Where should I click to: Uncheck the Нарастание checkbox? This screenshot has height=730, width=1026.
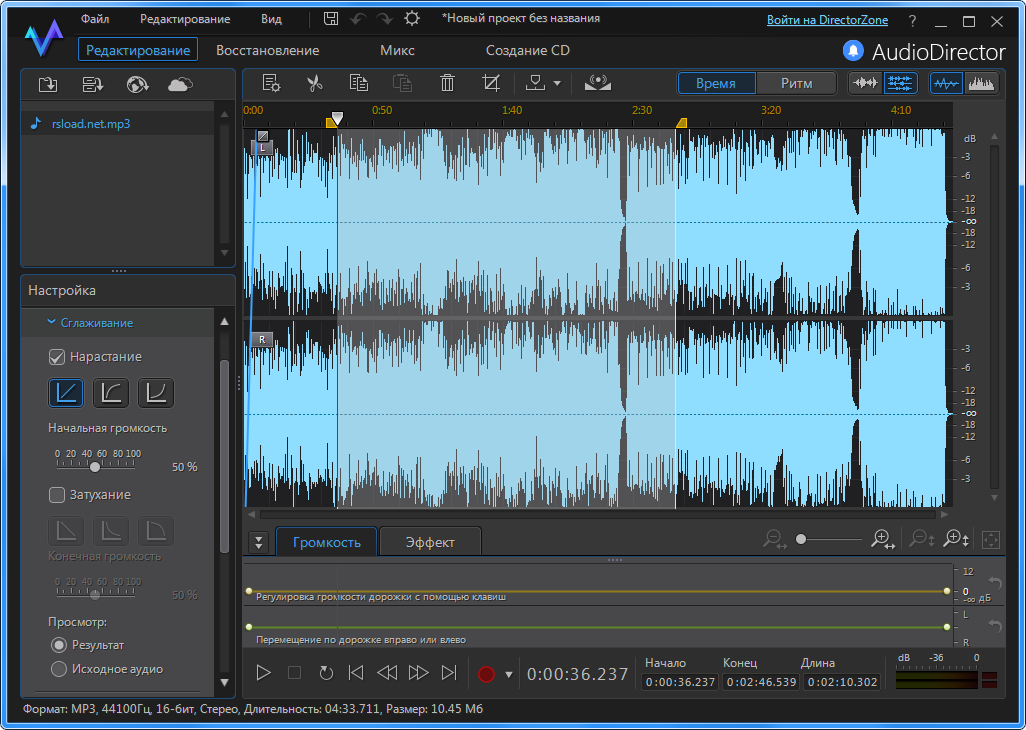57,357
